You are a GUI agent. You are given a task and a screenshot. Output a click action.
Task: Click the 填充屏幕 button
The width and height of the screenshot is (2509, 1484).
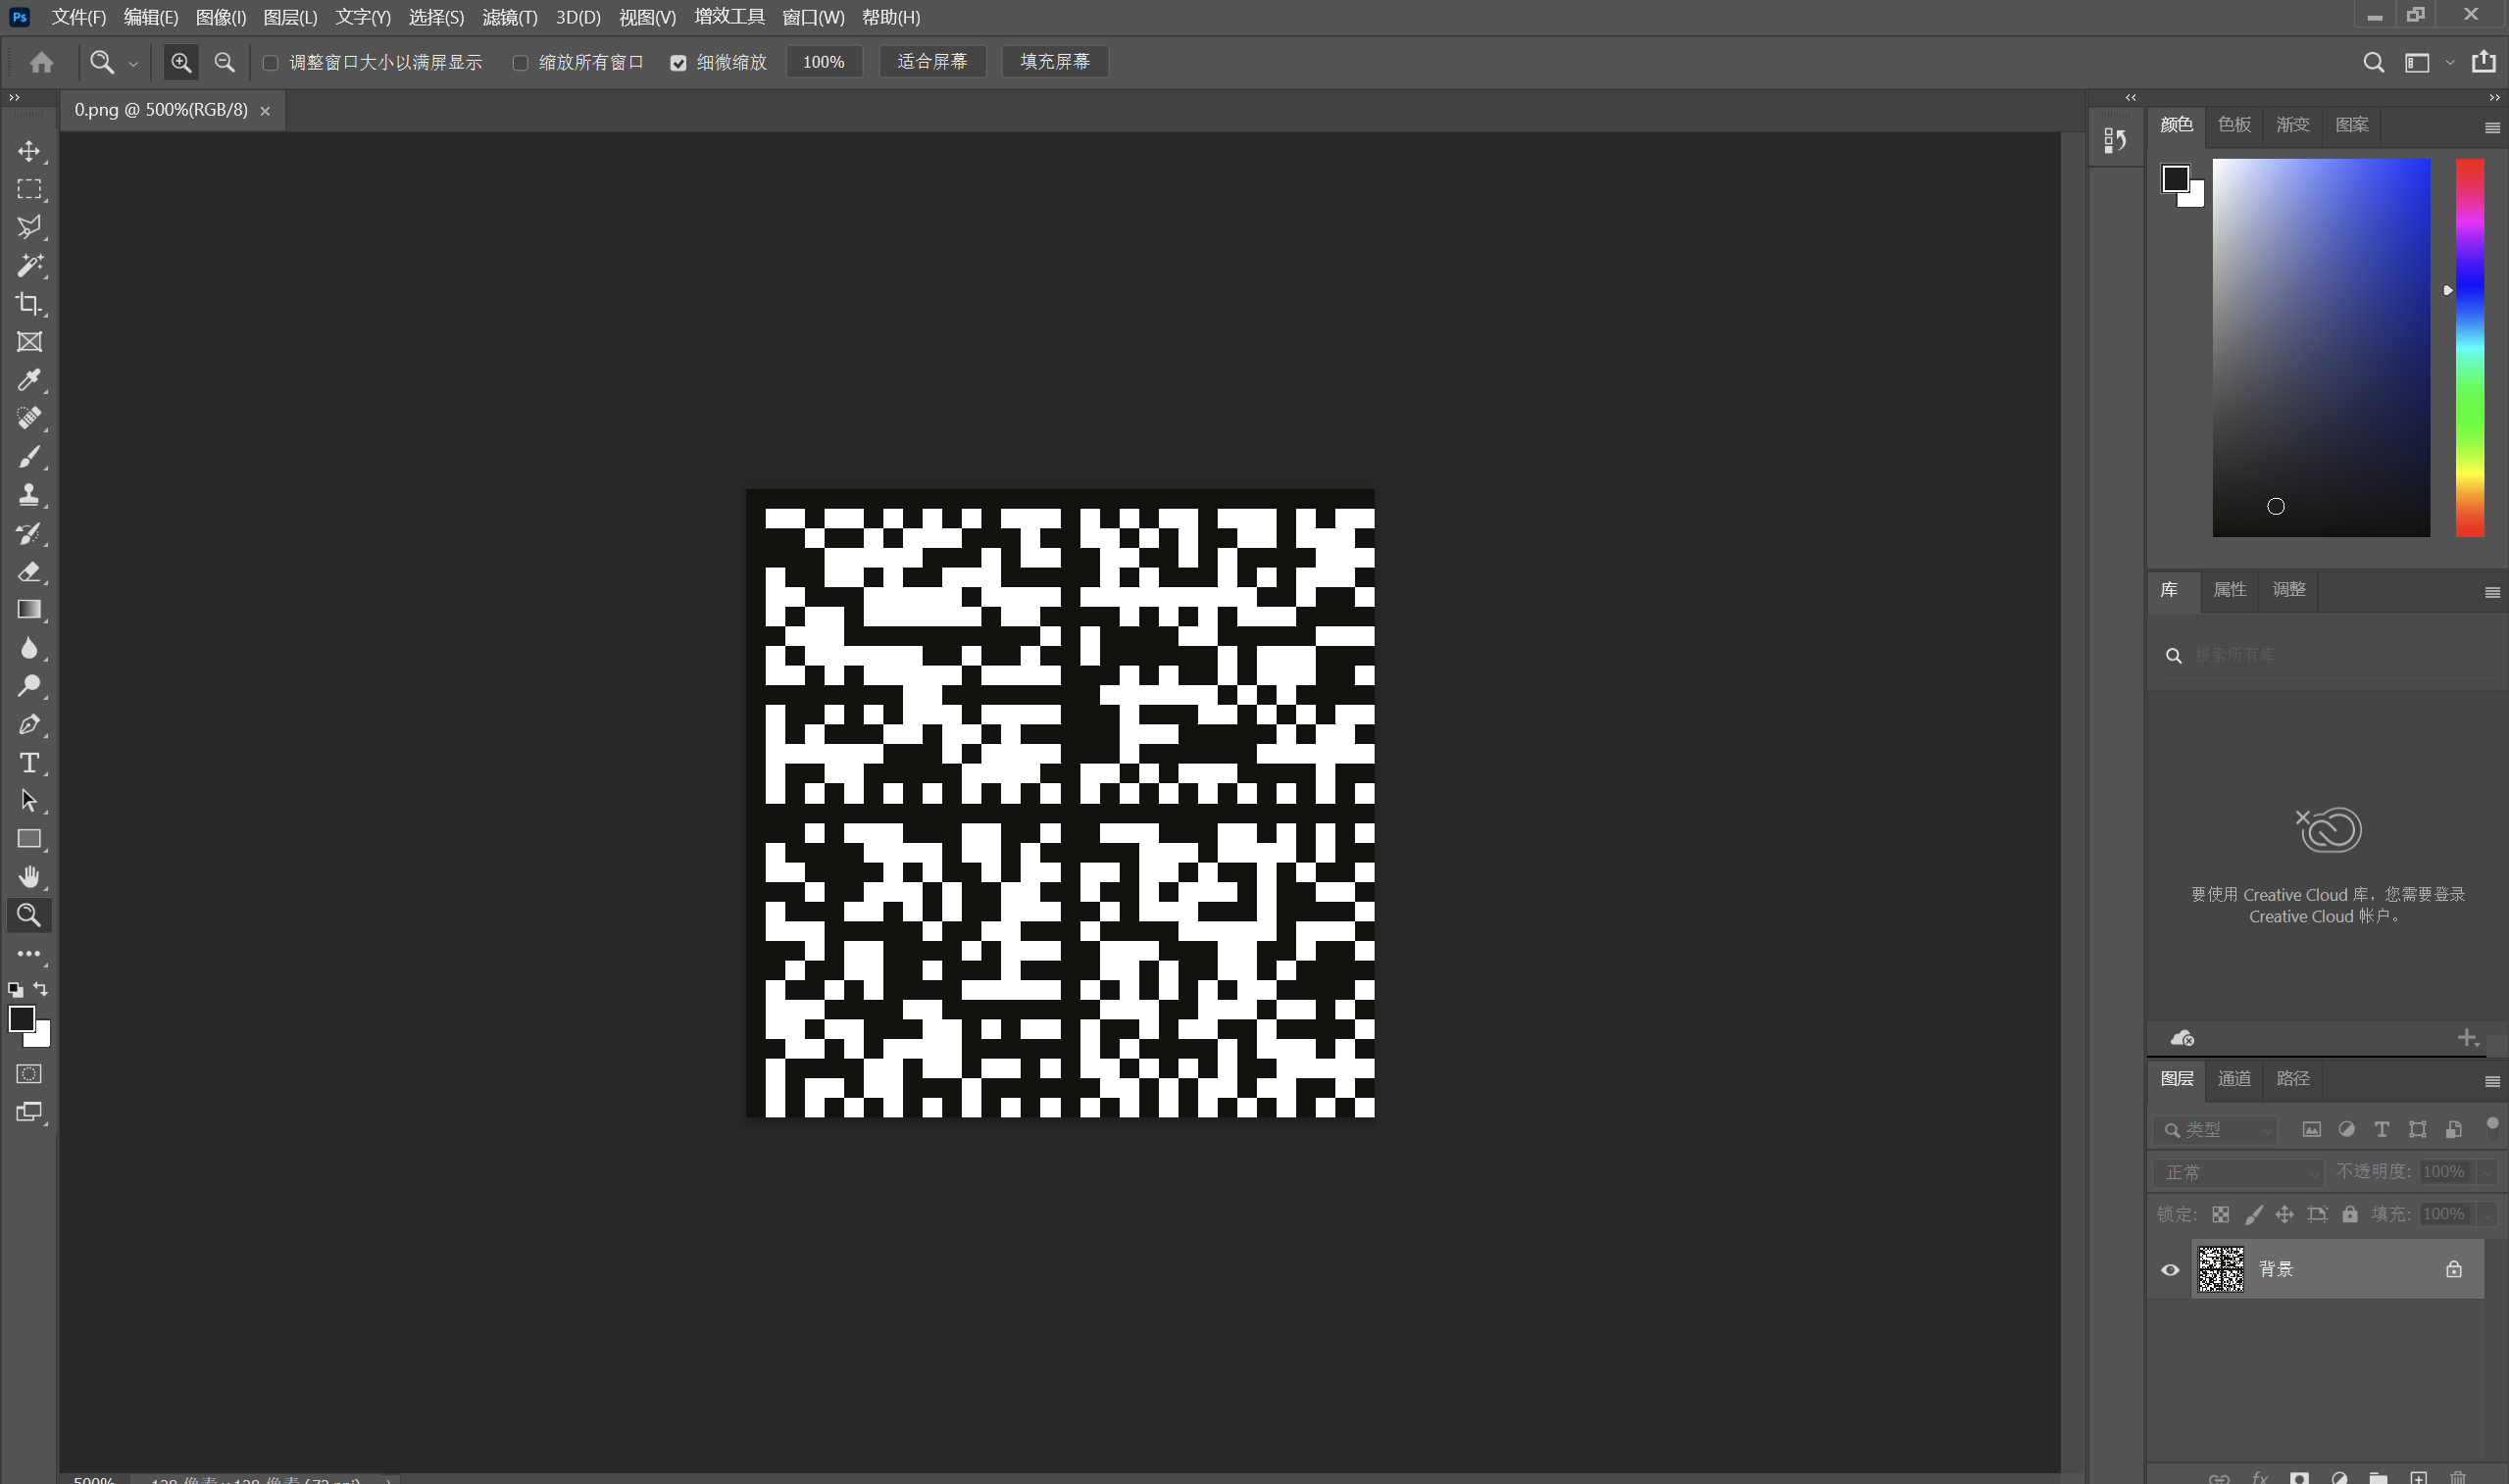pyautogui.click(x=1055, y=62)
